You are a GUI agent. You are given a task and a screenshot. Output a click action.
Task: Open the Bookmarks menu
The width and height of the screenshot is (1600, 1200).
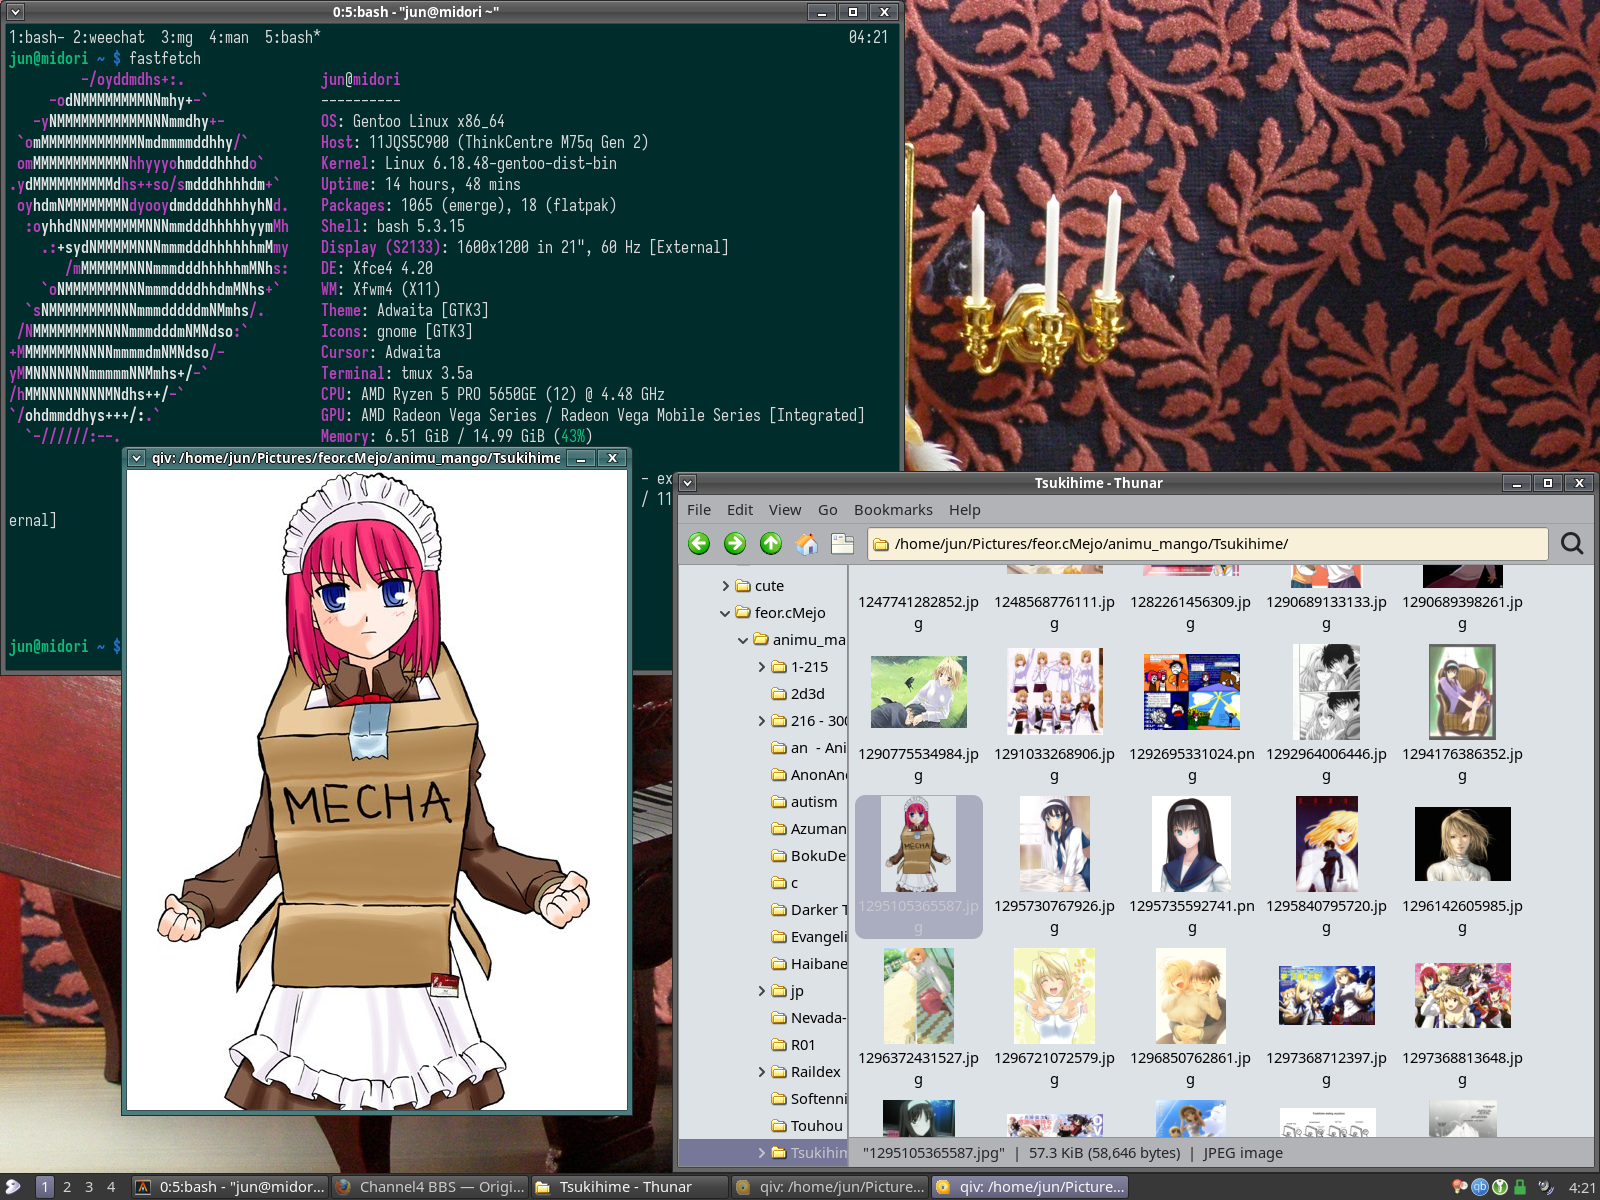tap(893, 510)
